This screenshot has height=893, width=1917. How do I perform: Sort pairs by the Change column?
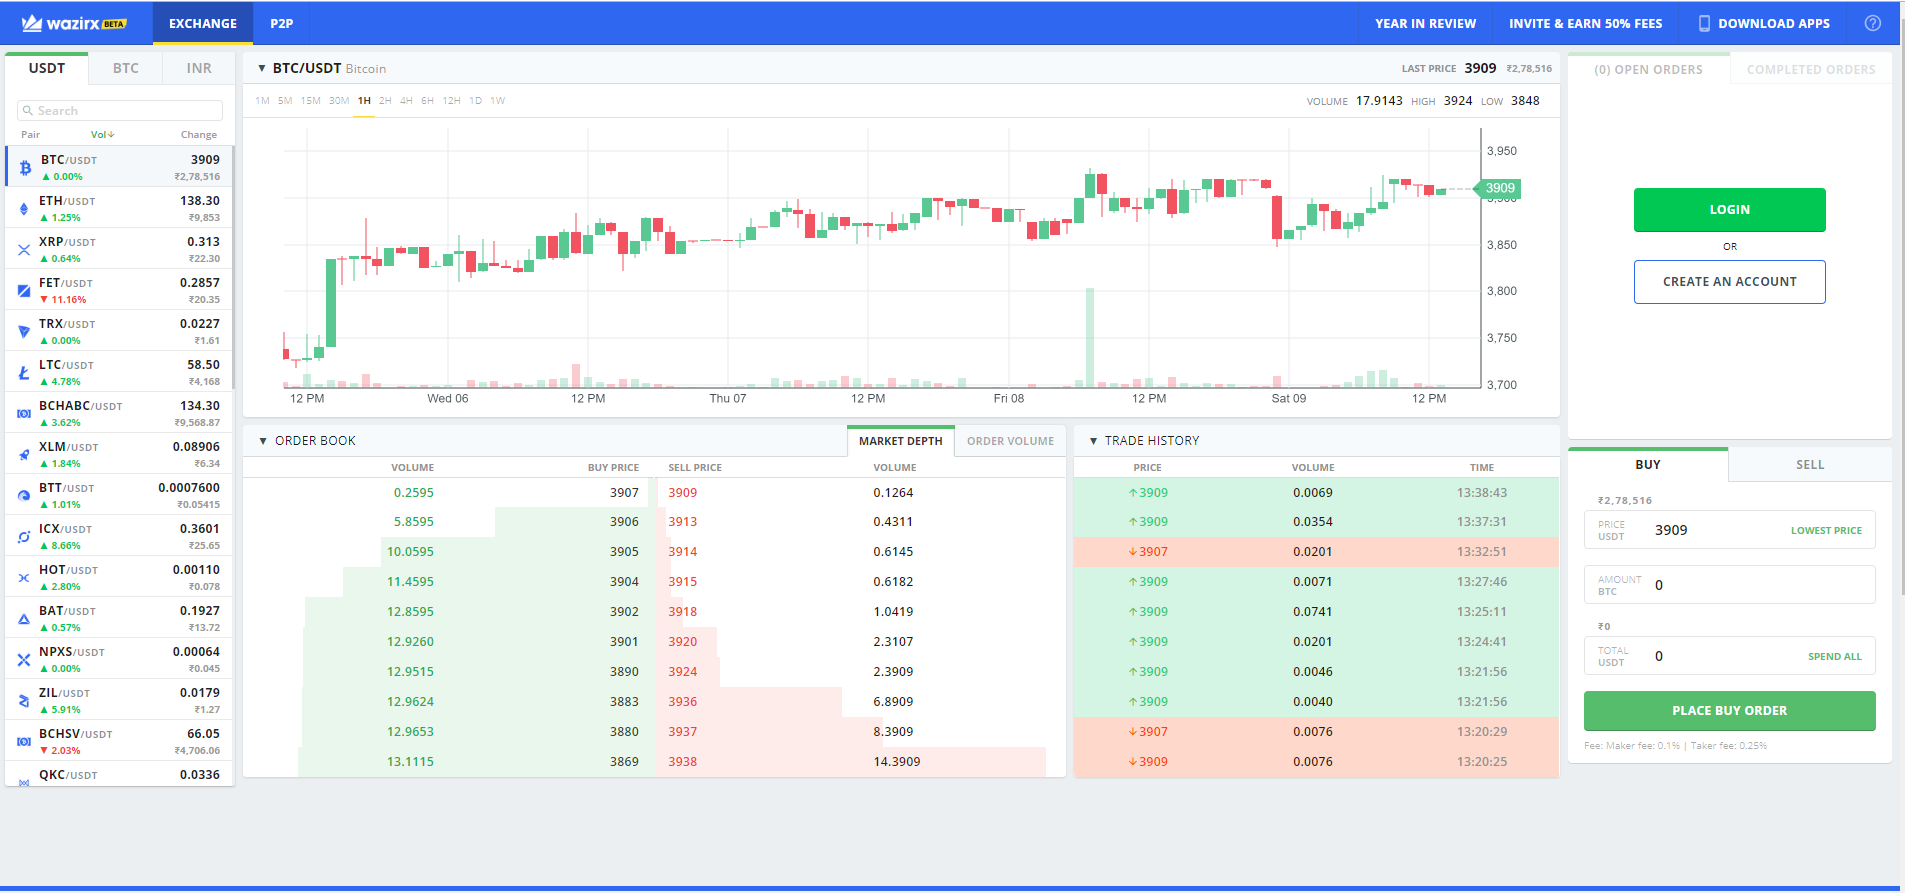pyautogui.click(x=199, y=135)
